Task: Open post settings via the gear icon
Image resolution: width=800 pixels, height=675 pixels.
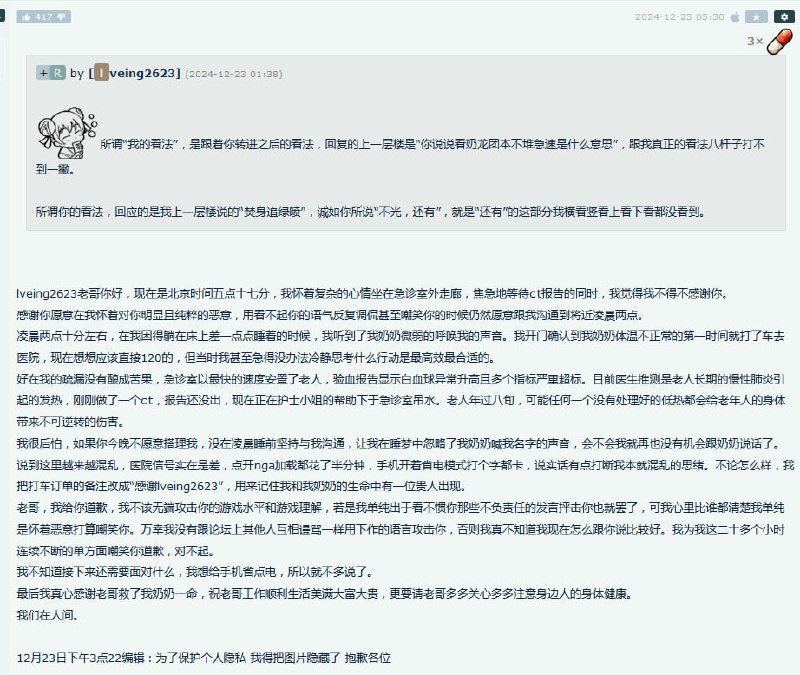Action: [x=784, y=17]
